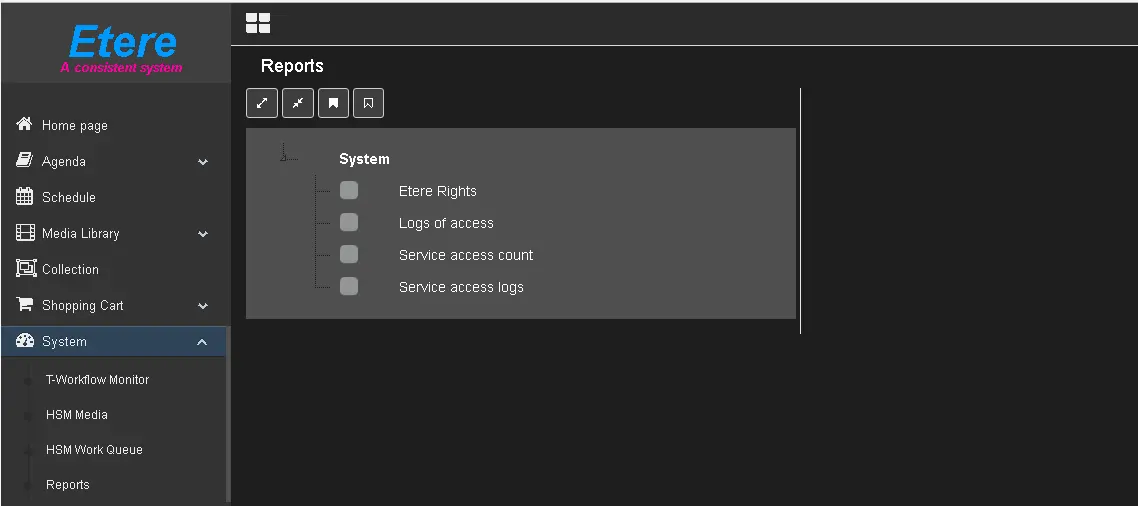This screenshot has width=1138, height=506.
Task: Enable the Service access count checkbox
Action: (x=349, y=255)
